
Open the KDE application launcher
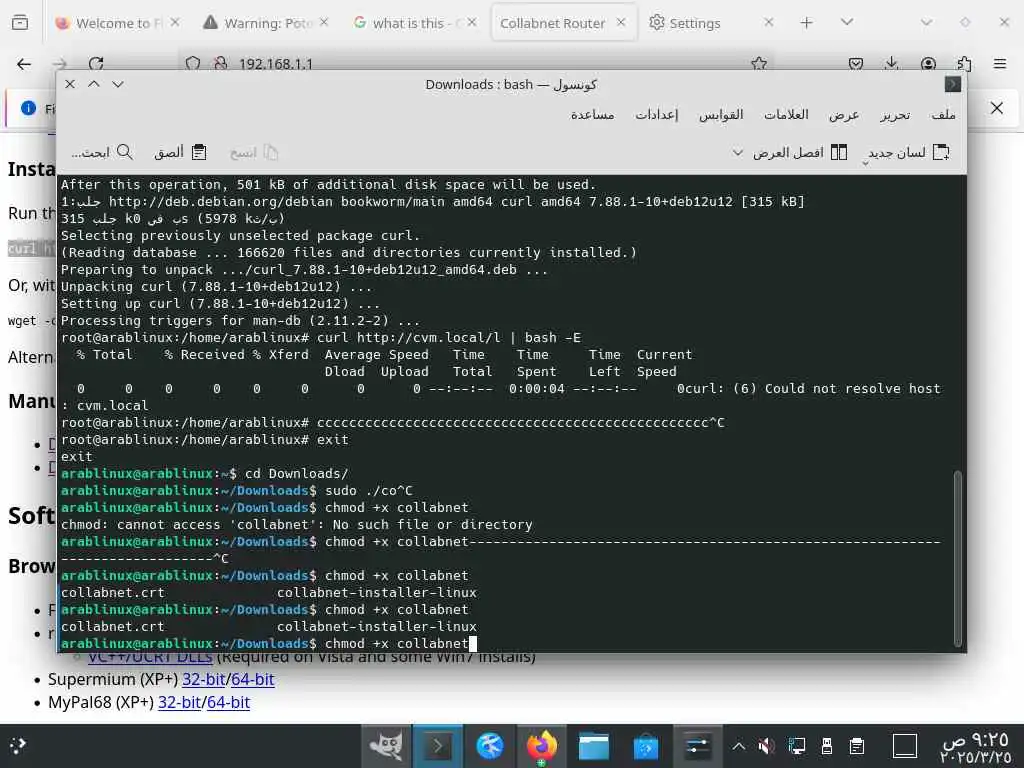point(18,745)
